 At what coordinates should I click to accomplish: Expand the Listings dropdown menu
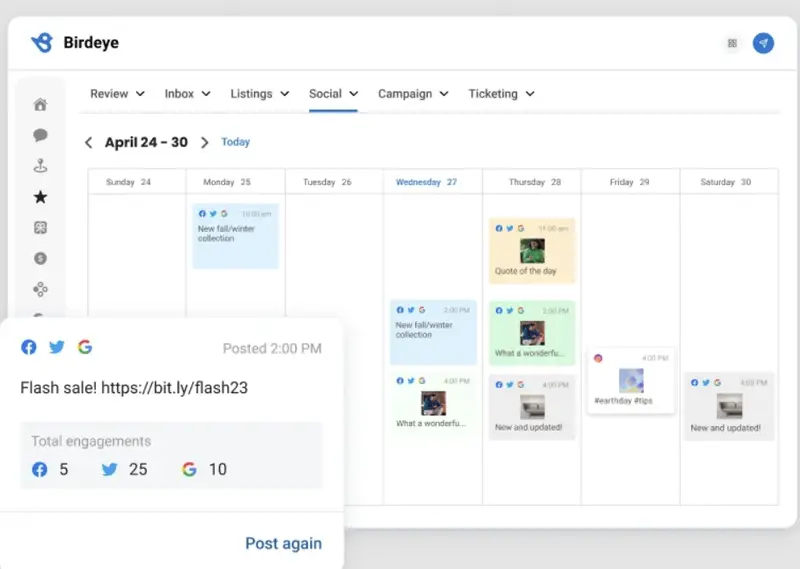point(259,94)
